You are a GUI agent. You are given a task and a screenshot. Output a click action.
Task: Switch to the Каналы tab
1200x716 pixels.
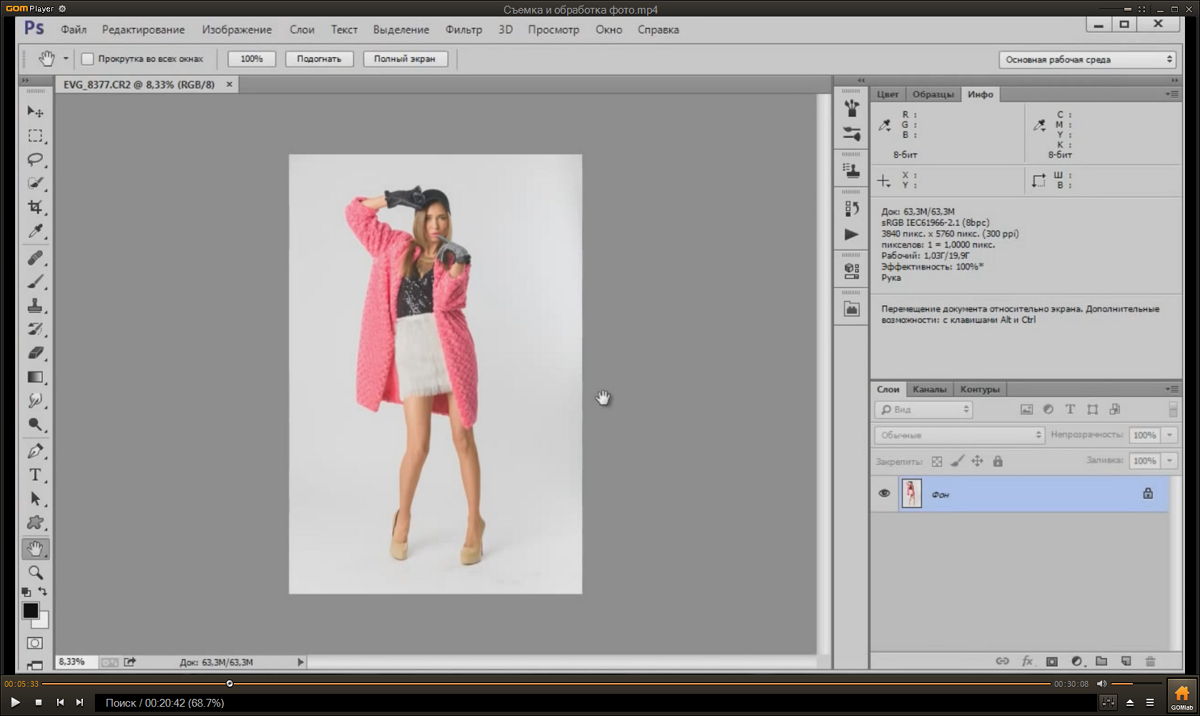(x=929, y=389)
